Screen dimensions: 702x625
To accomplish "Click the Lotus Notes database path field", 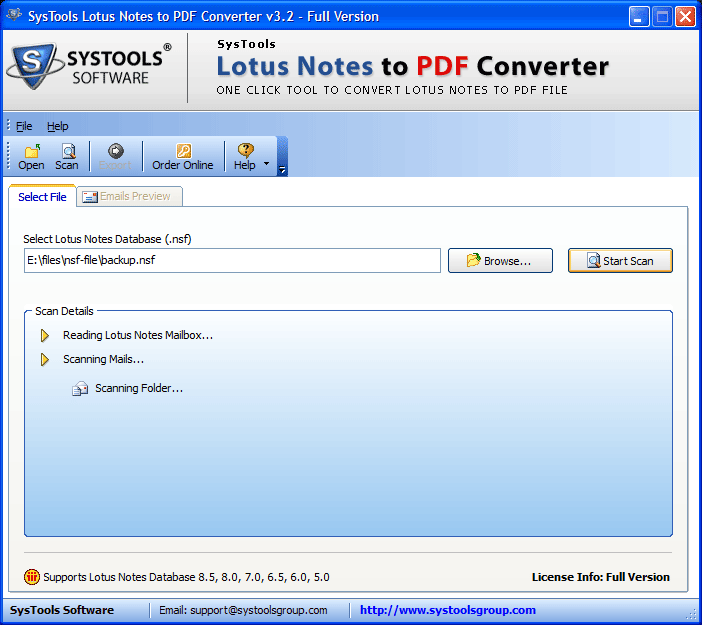I will point(232,261).
